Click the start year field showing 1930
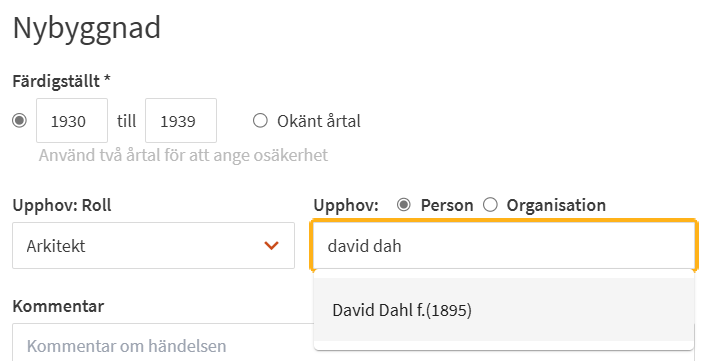 [x=72, y=121]
